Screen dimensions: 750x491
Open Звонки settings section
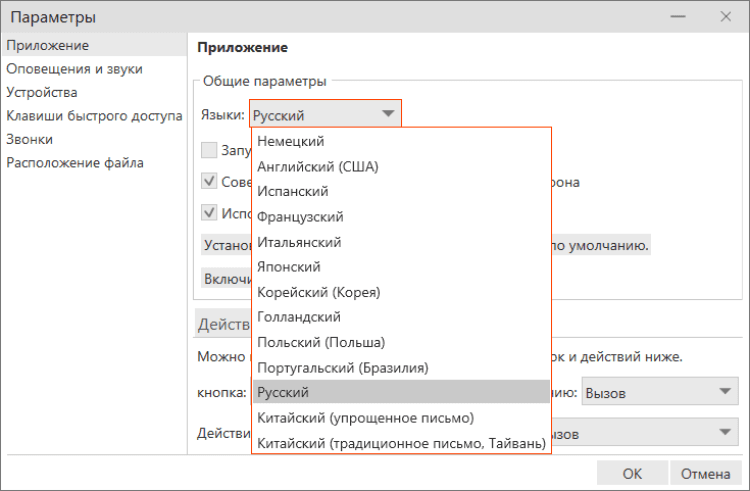pos(30,139)
